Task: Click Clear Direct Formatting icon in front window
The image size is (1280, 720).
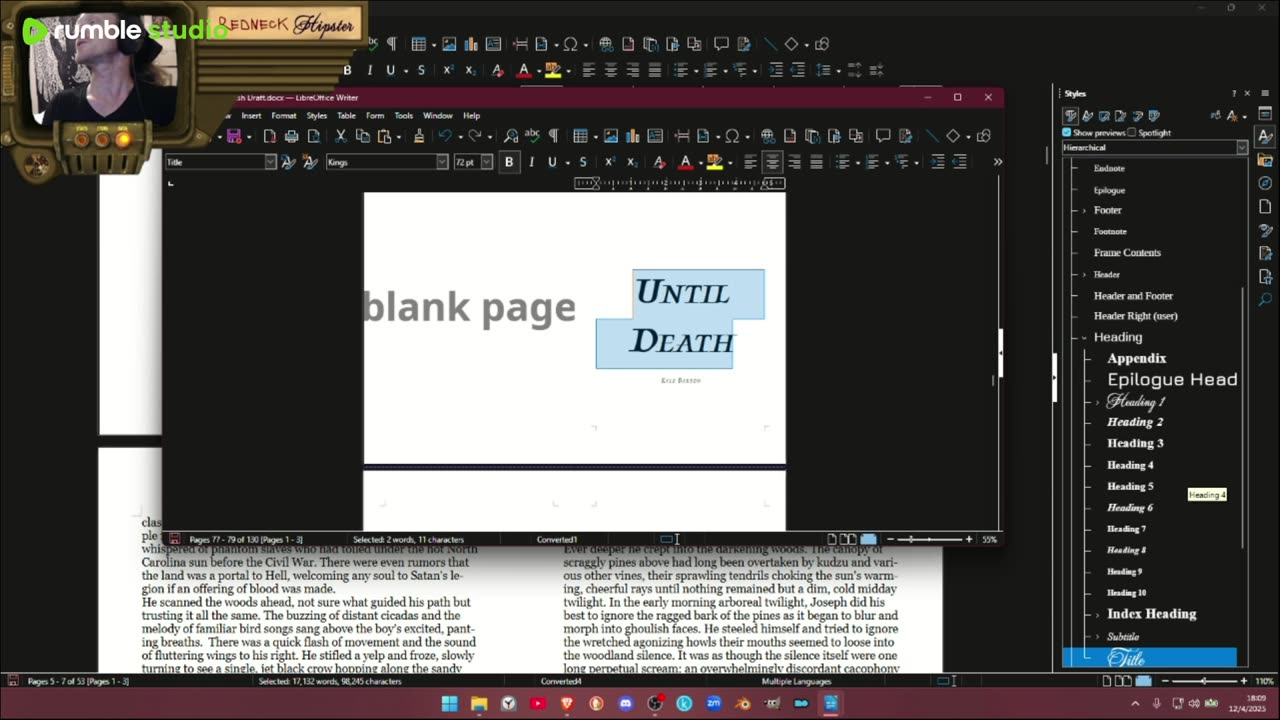Action: [x=659, y=162]
